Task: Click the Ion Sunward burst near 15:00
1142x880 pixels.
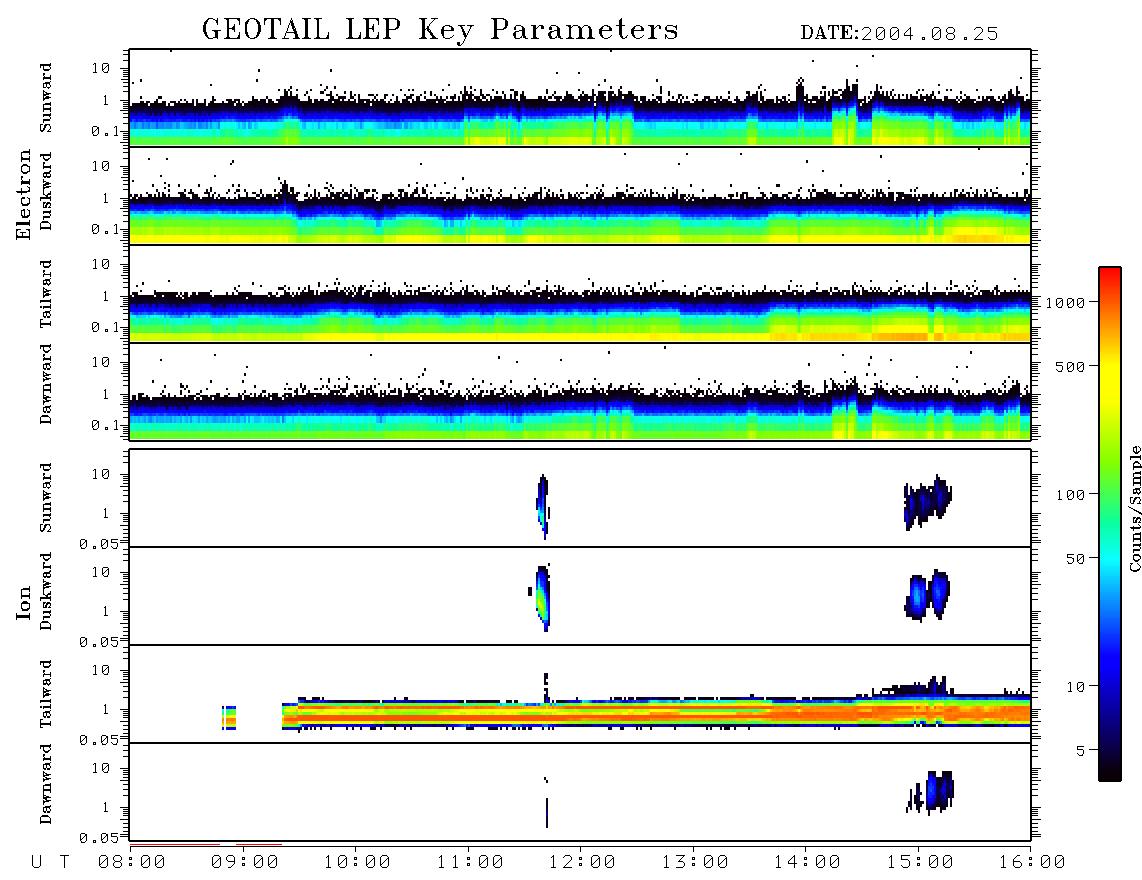Action: 927,503
